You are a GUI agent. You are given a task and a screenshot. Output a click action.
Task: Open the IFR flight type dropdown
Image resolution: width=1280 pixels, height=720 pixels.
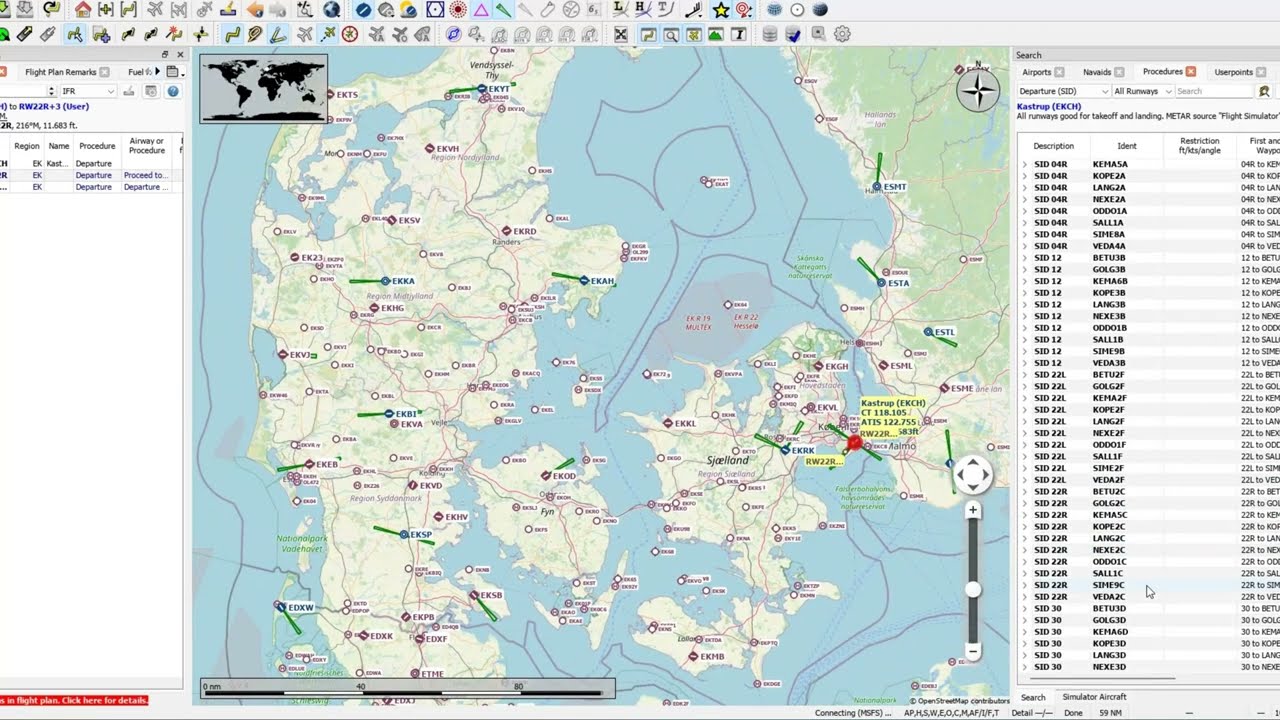[88, 91]
